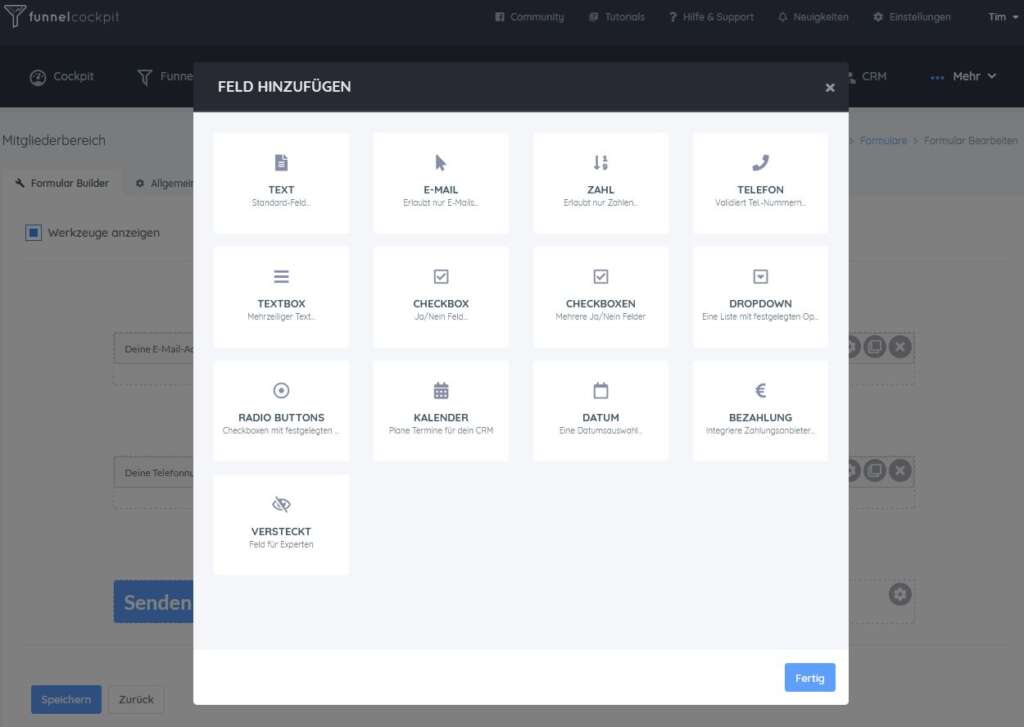Toggle the Werkzeuge anzeigen checkbox

[x=33, y=233]
